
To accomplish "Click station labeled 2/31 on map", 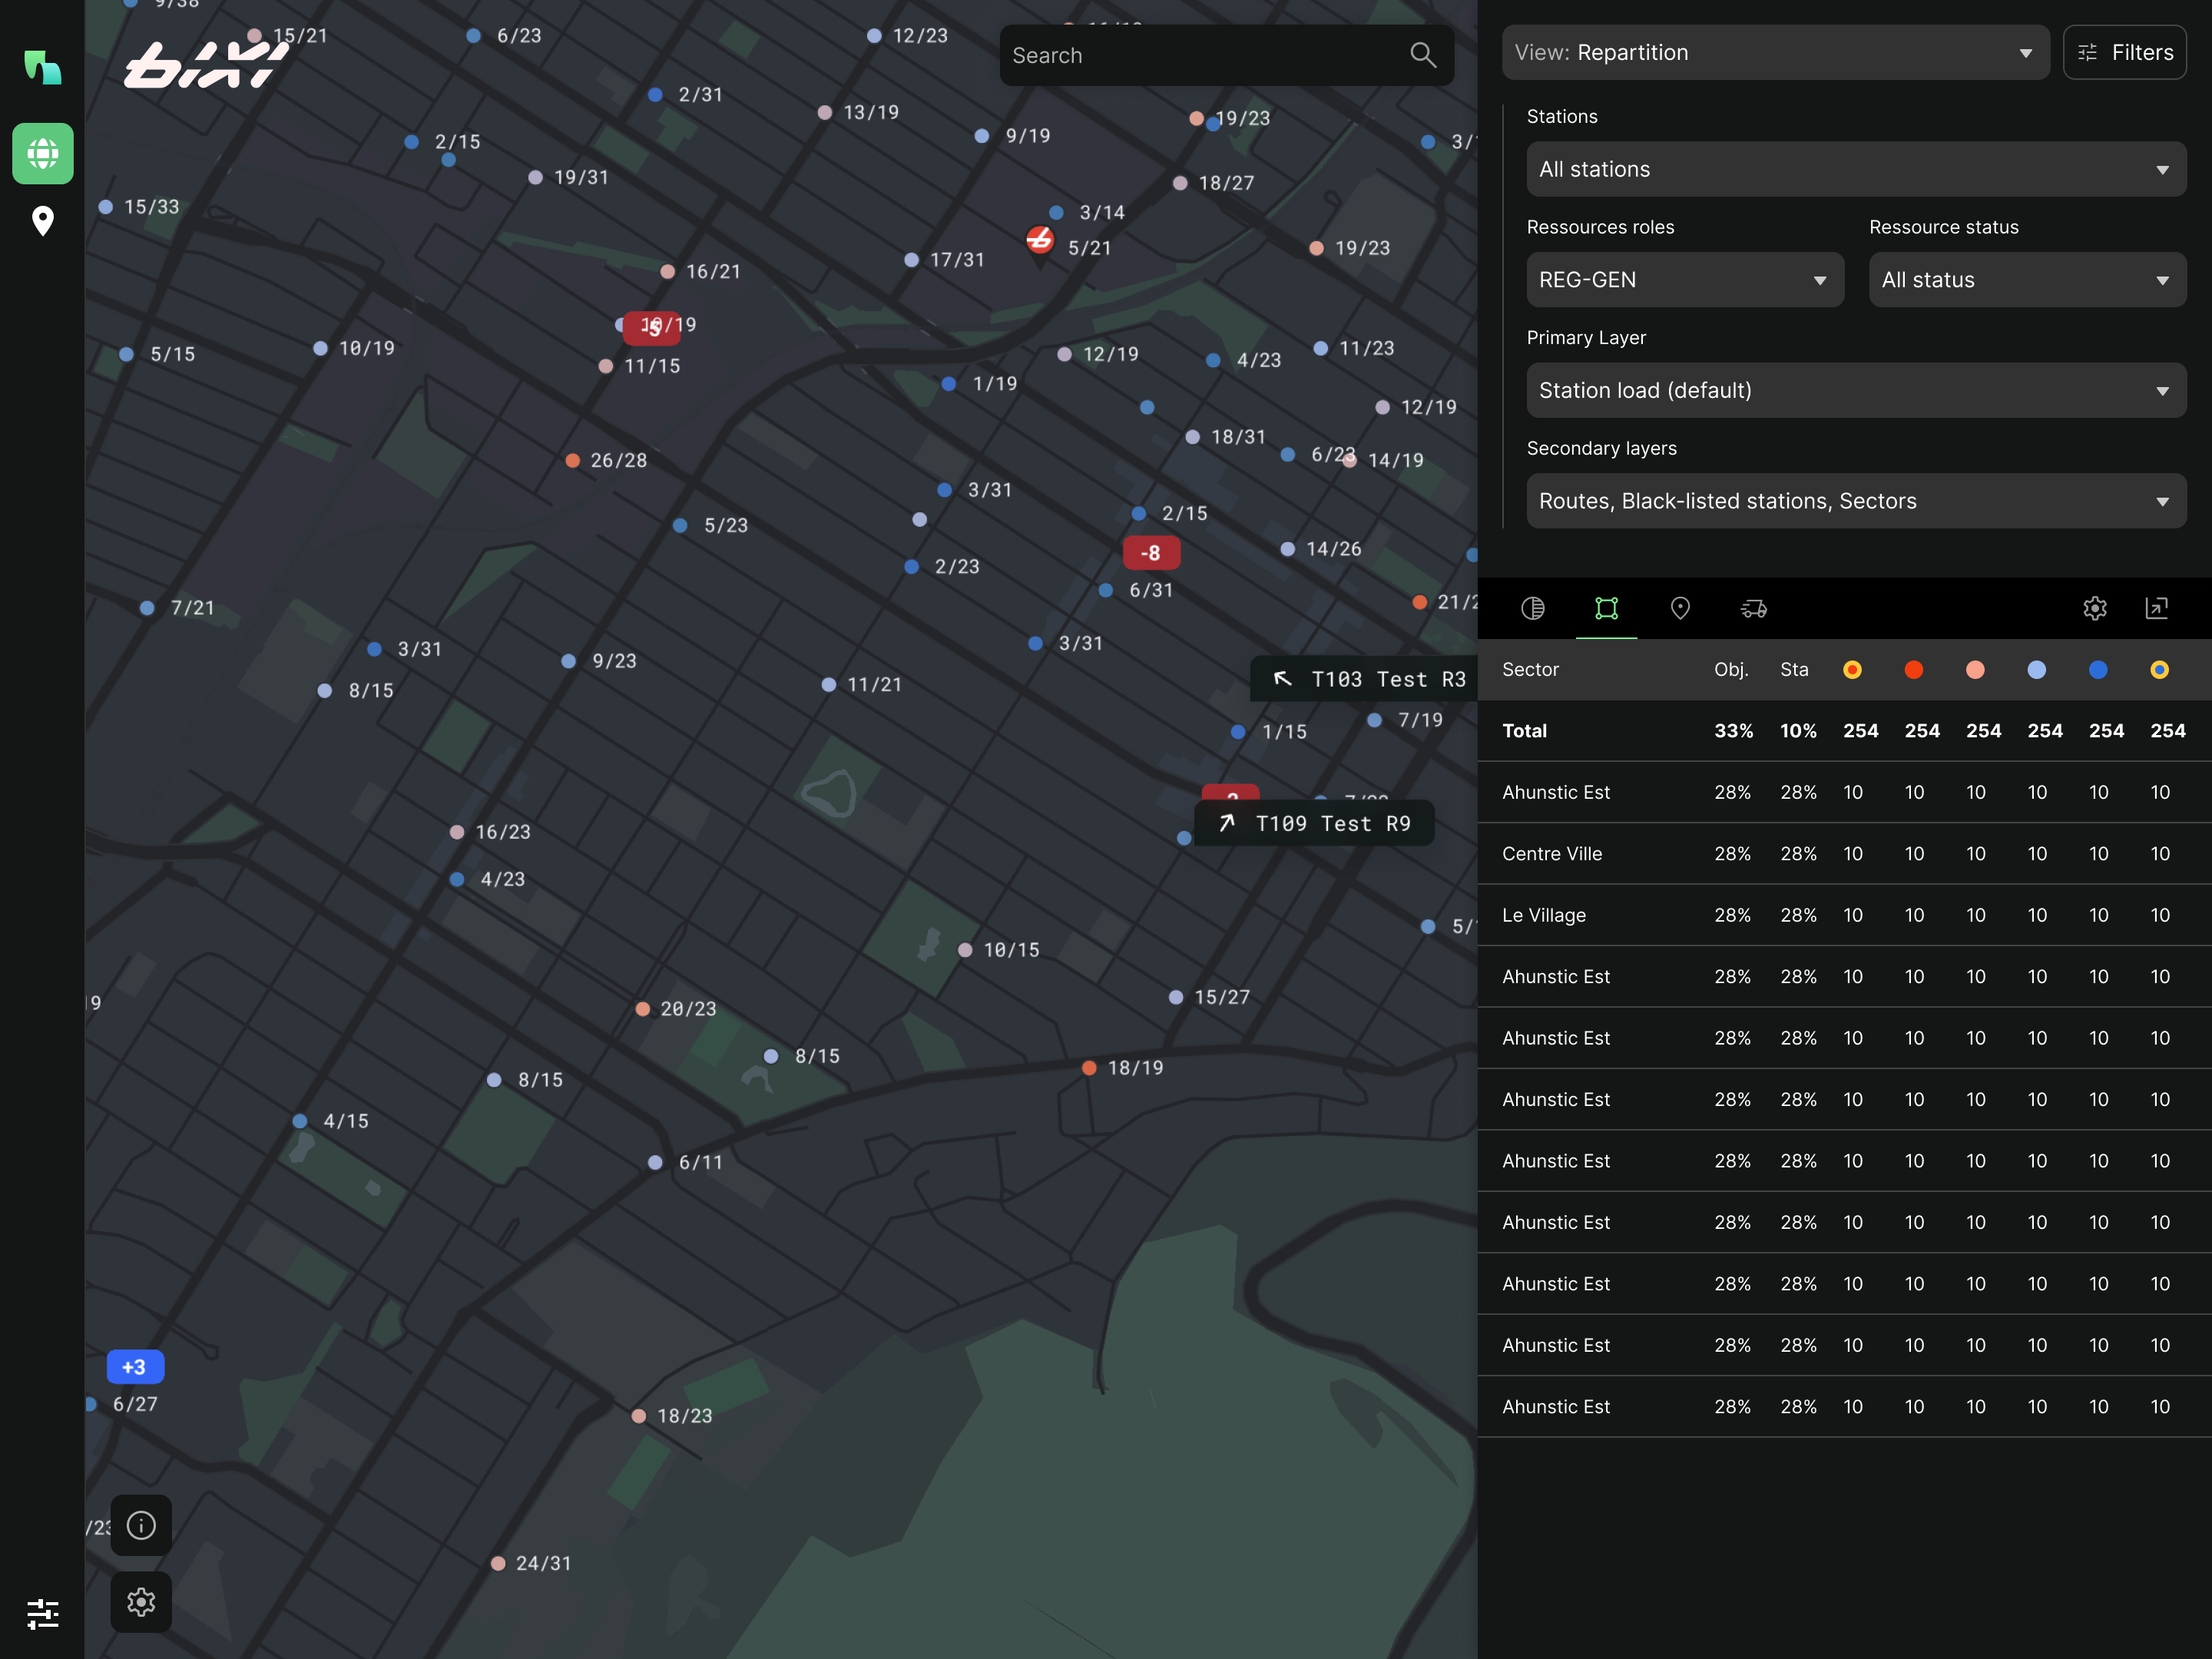I will [655, 94].
